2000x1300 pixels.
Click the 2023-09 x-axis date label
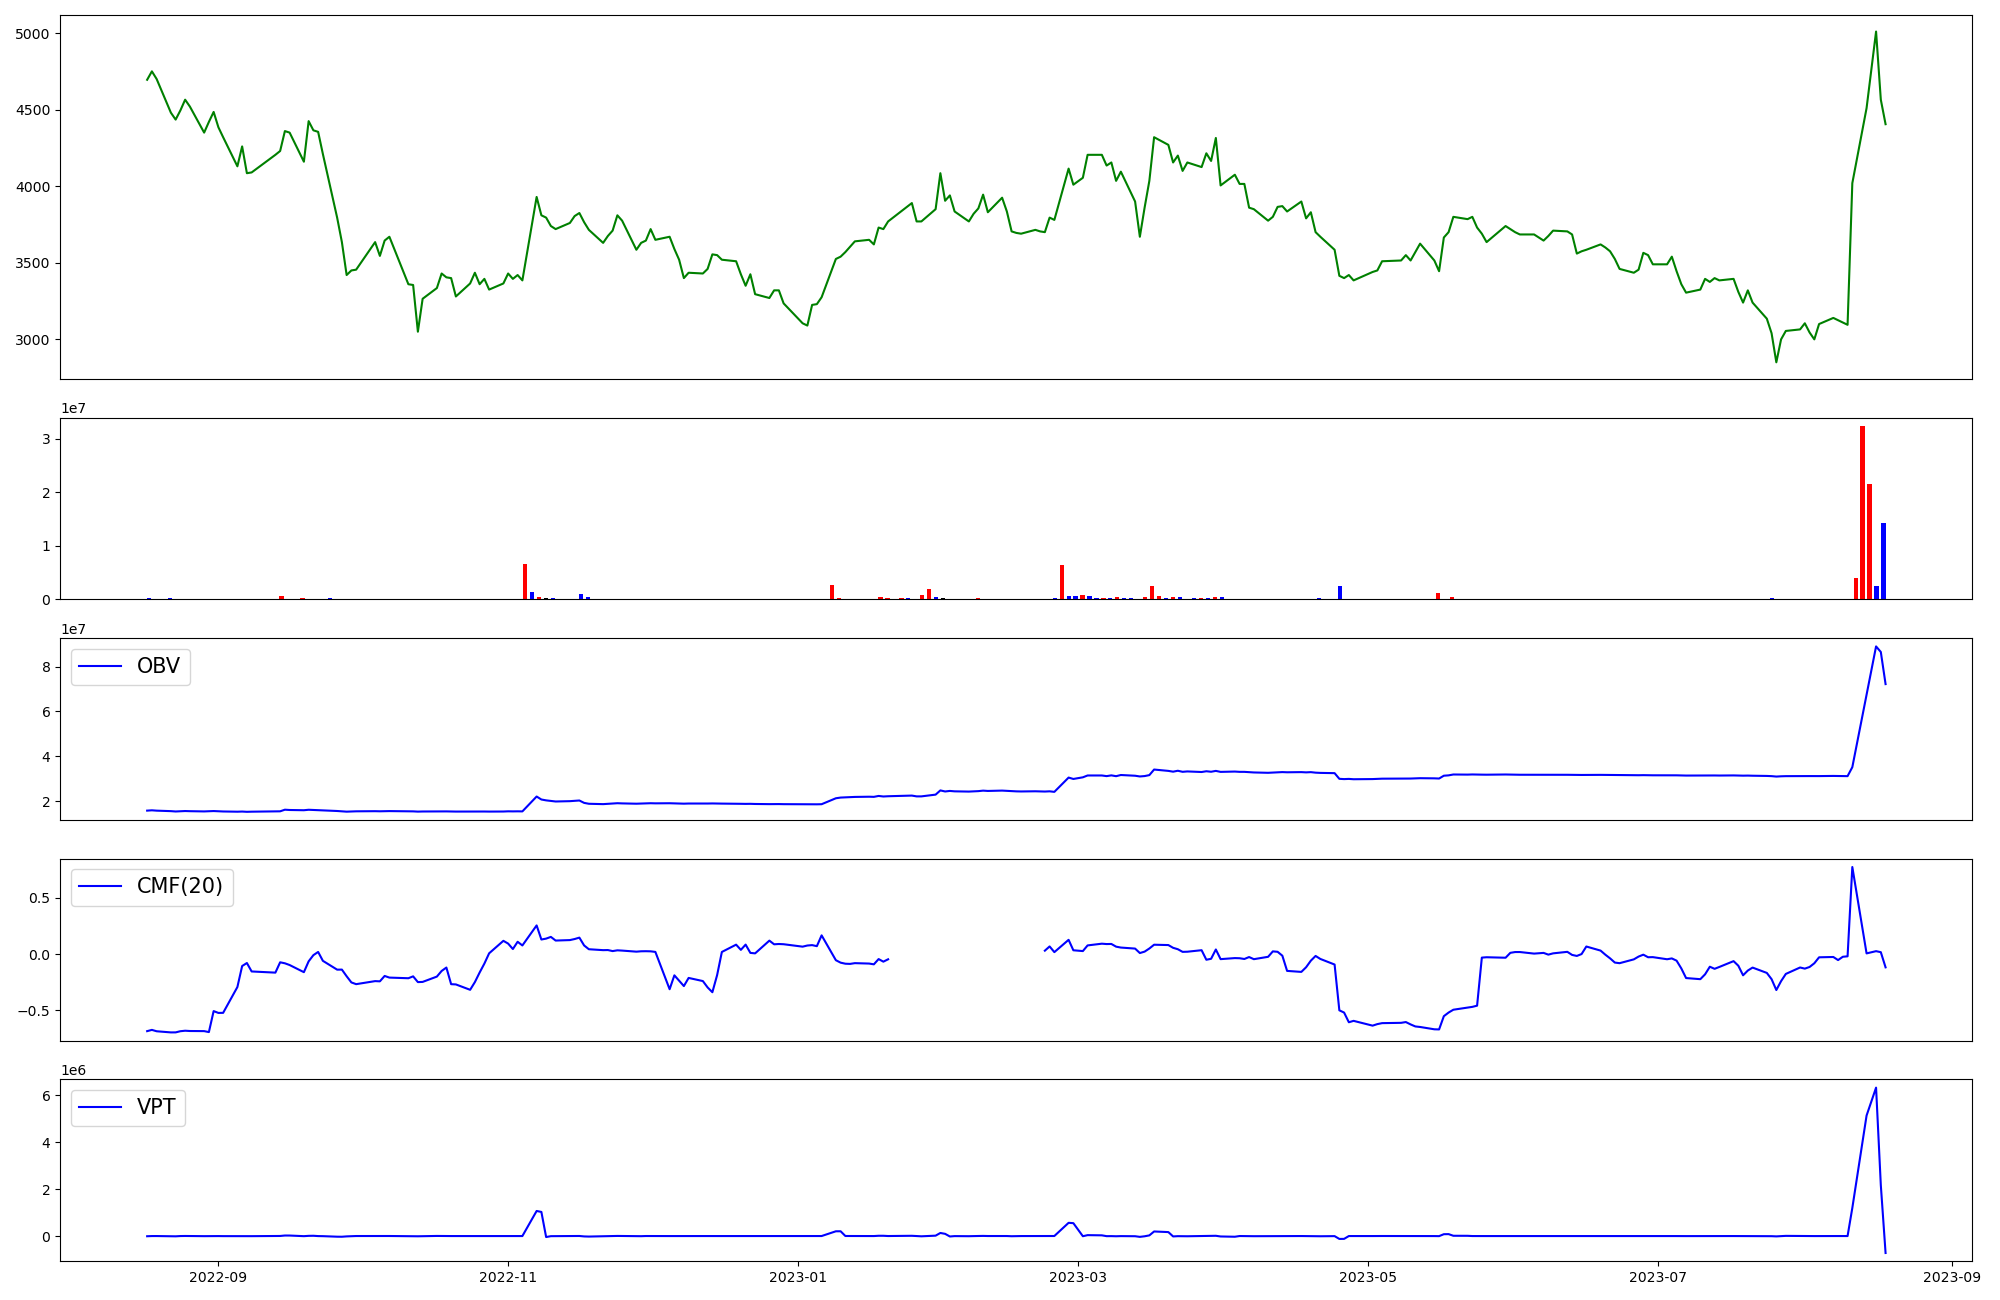point(1952,1276)
